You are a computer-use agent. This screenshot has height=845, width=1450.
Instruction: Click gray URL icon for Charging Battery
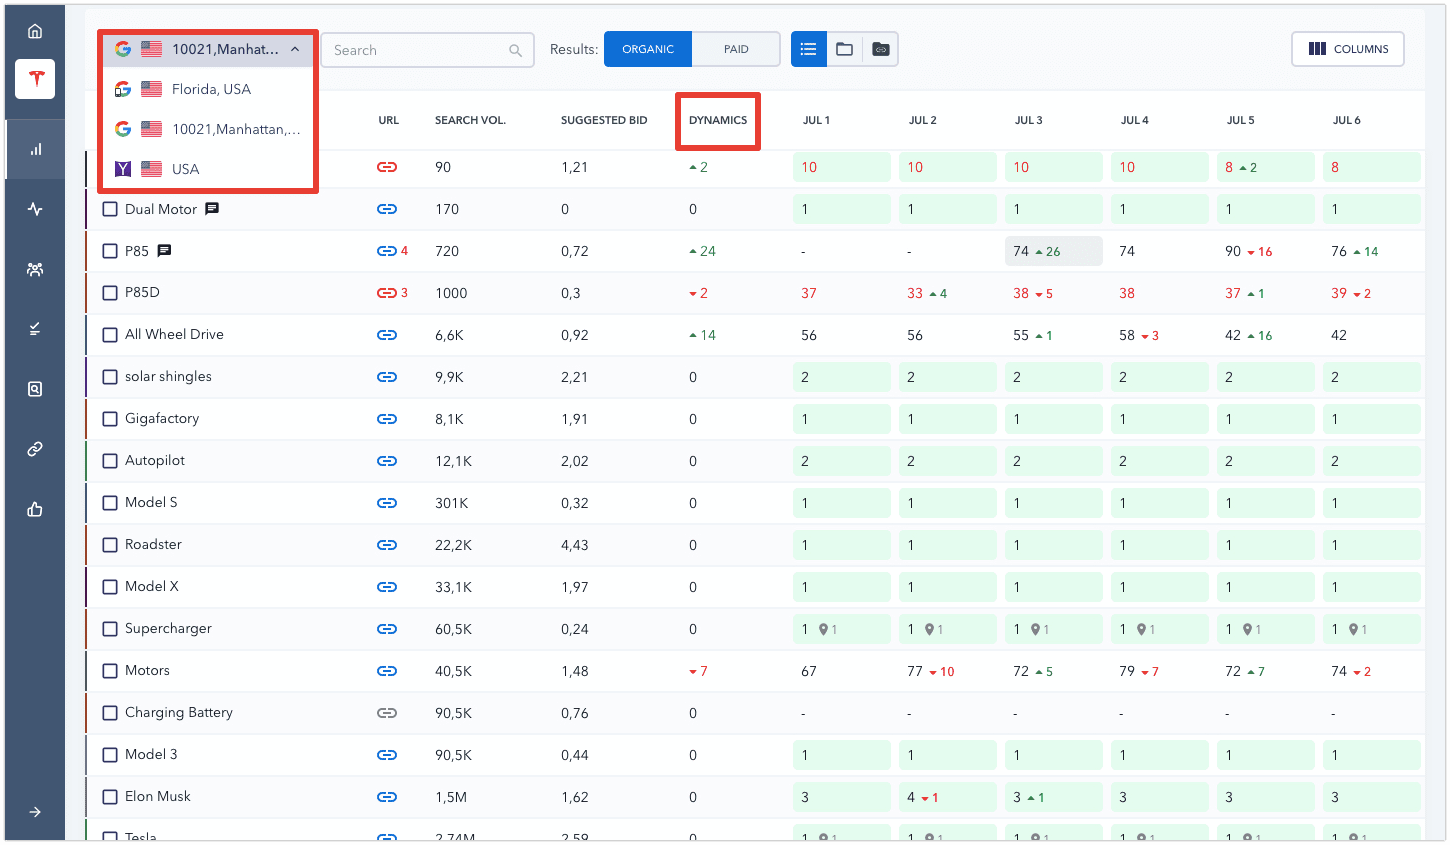[387, 713]
